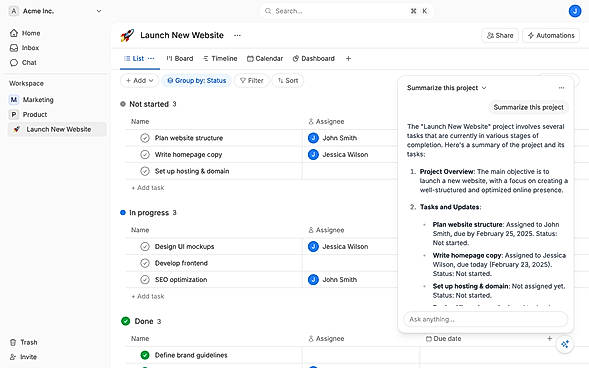Open the Sort options
The width and height of the screenshot is (589, 368).
tap(288, 80)
